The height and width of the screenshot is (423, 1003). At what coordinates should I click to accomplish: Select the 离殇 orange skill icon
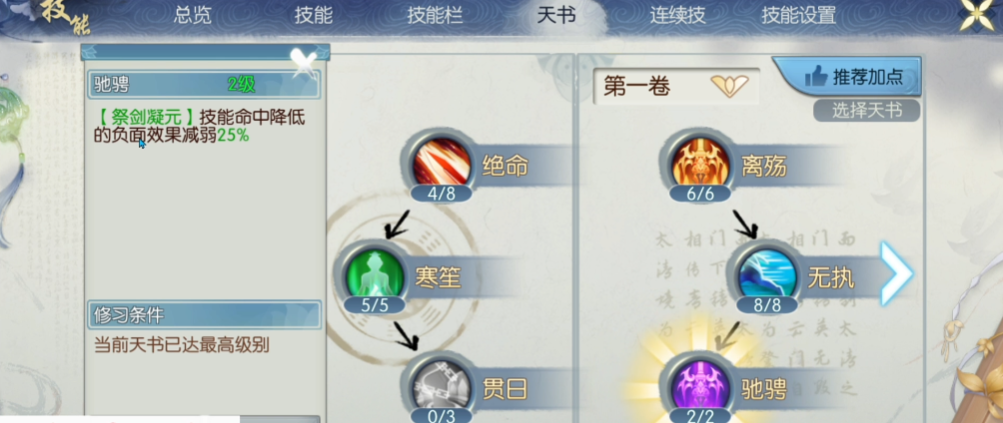pos(700,166)
